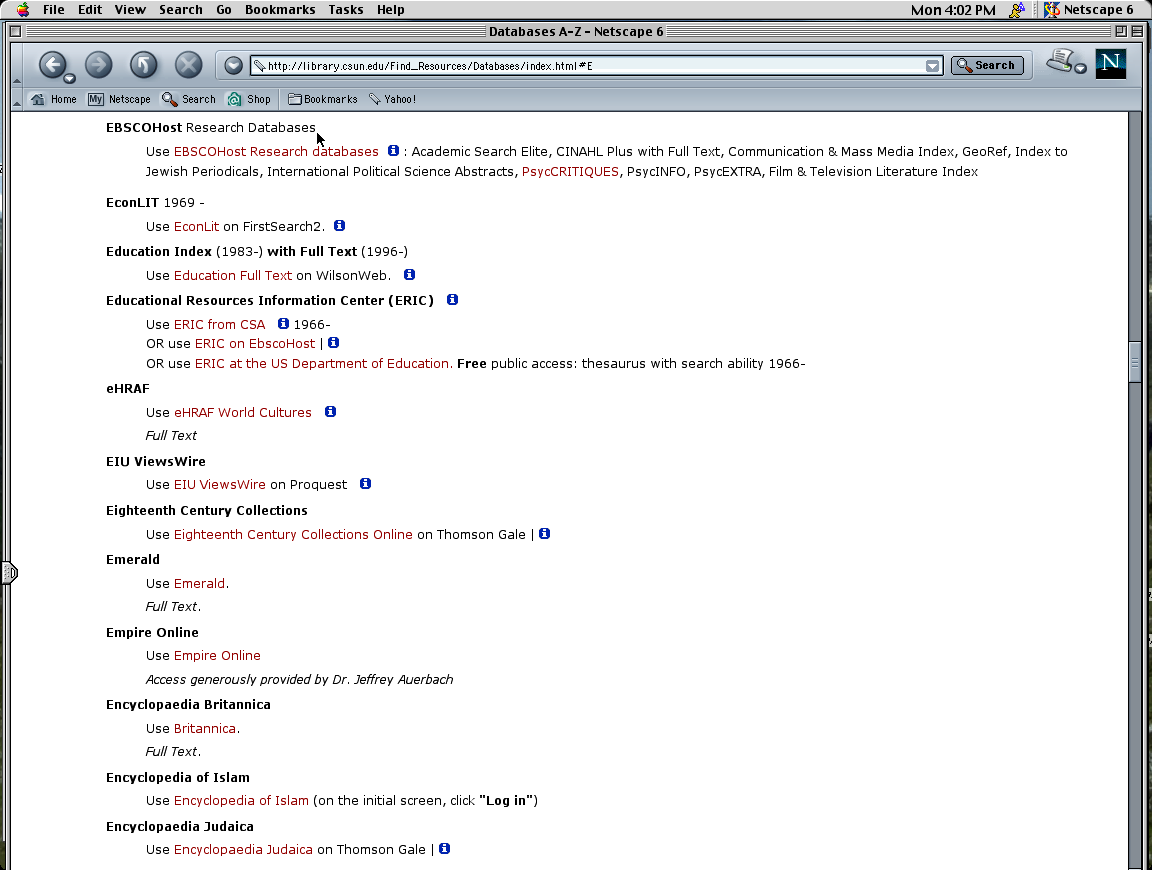Click info icon beside the ERIC heading
The image size is (1152, 870).
[453, 300]
